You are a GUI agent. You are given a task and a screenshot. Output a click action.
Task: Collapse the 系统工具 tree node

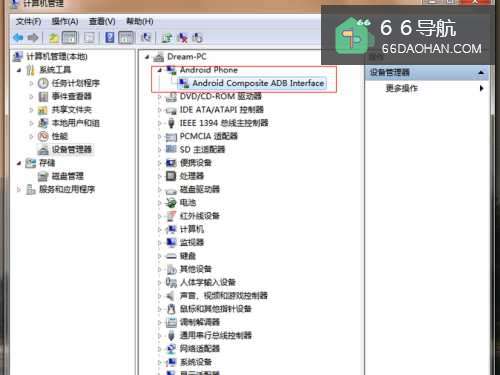[19, 70]
